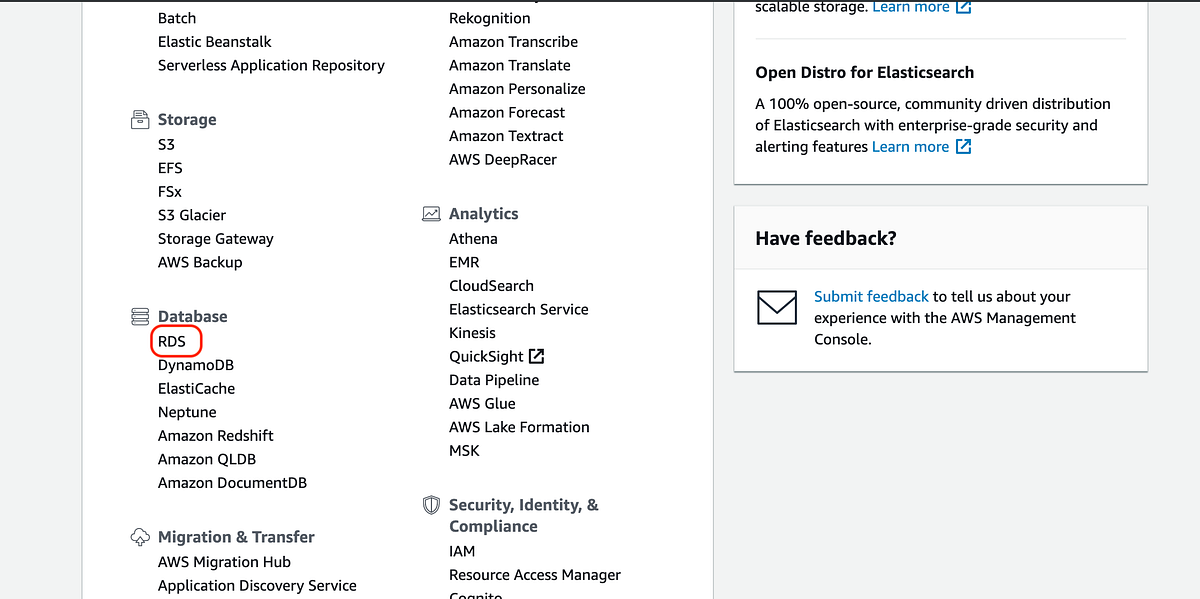The width and height of the screenshot is (1200, 599).
Task: Select Amazon Redshift under Database
Action: tap(215, 435)
